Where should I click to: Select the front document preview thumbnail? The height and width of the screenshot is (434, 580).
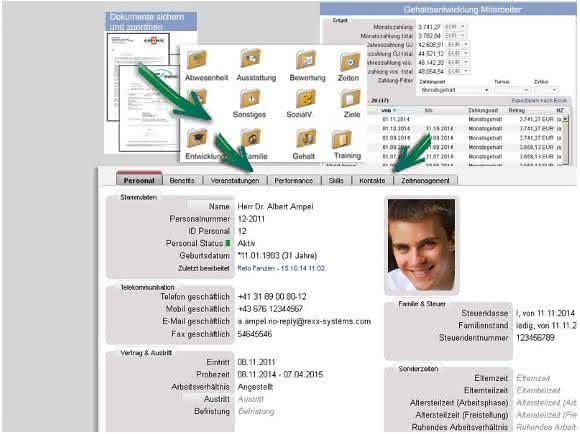point(148,109)
